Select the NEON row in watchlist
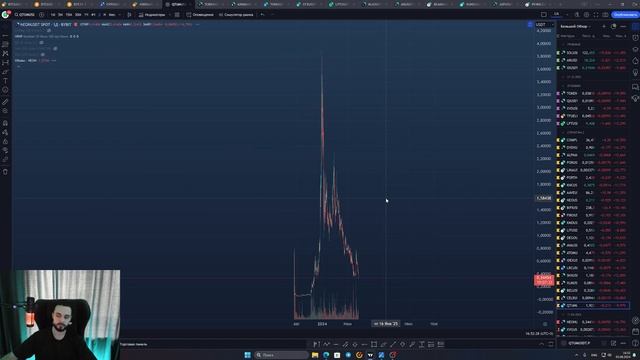Screen dimensions: 640x360 pos(593,322)
